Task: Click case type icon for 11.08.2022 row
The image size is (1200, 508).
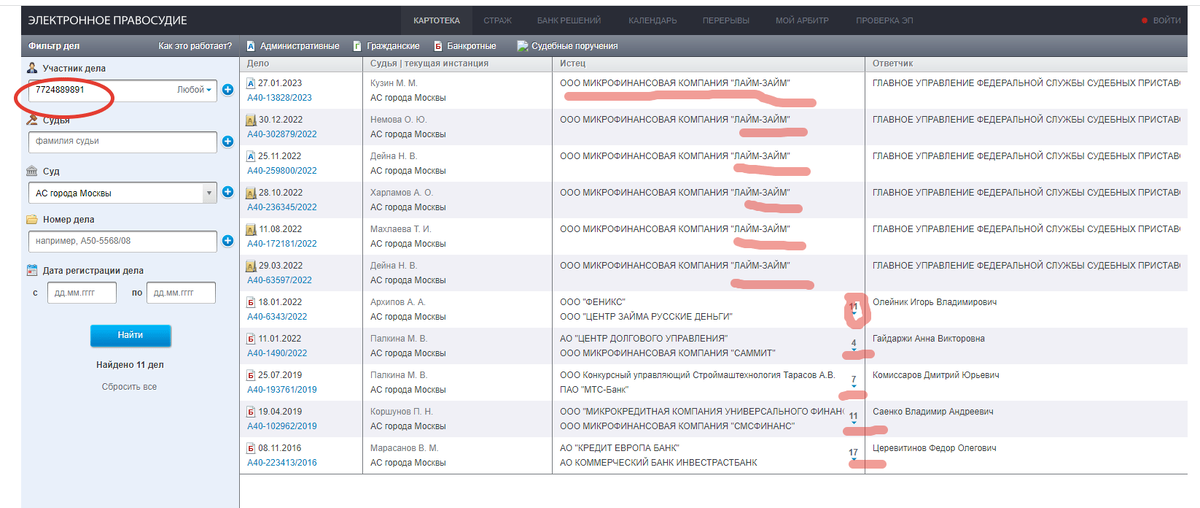Action: pos(251,229)
